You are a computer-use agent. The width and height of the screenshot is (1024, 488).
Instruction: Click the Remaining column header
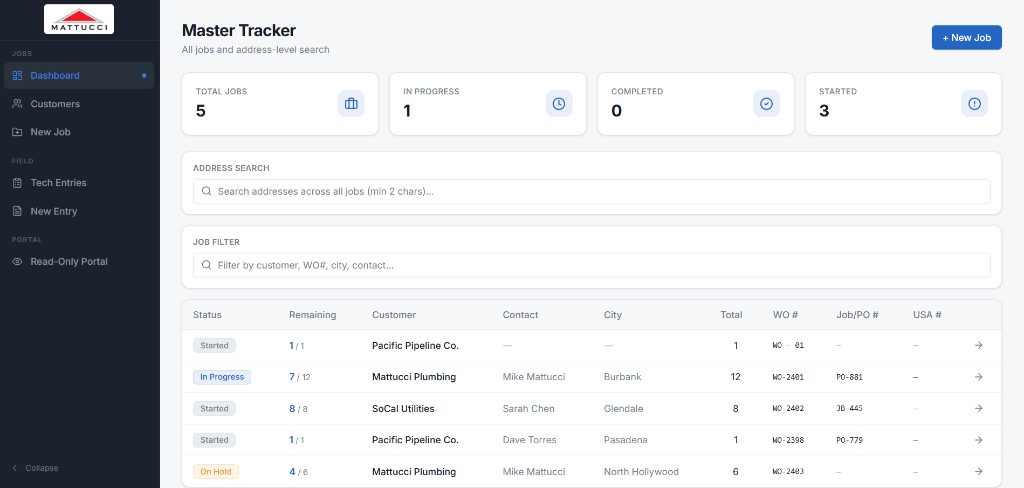313,315
